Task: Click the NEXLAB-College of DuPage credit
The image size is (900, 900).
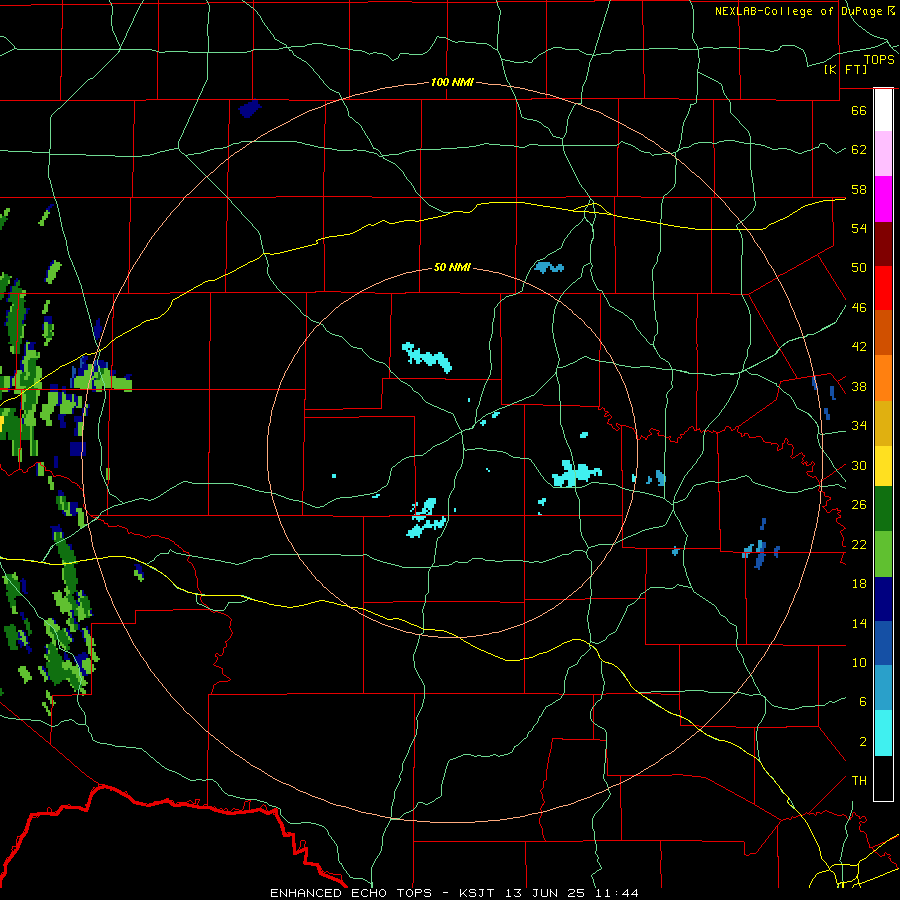Action: (804, 11)
